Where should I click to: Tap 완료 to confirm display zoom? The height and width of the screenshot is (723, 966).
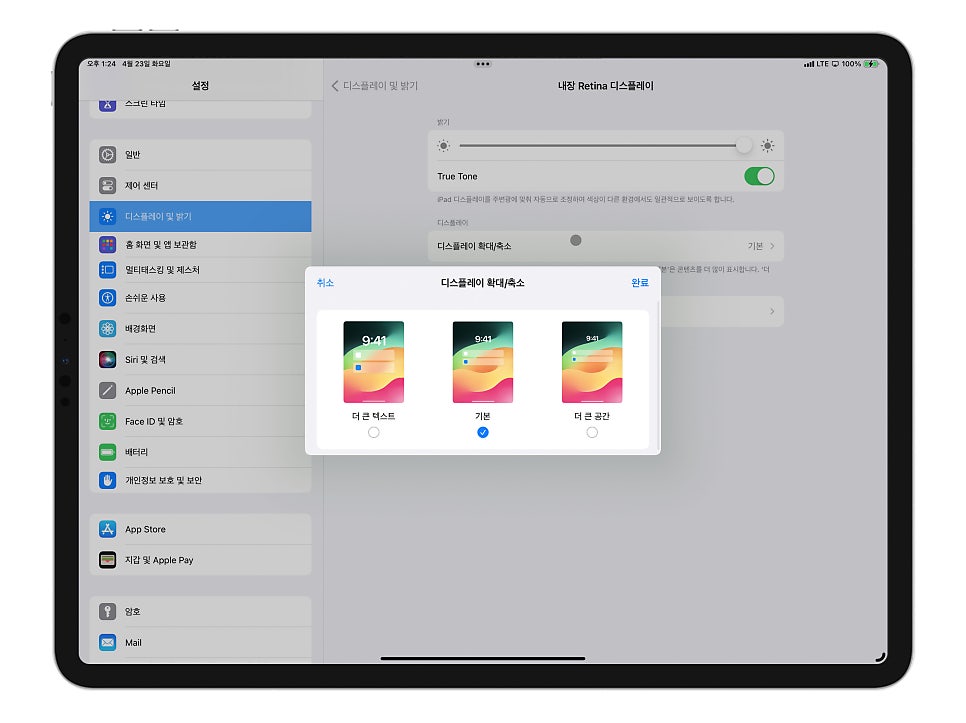click(x=639, y=283)
